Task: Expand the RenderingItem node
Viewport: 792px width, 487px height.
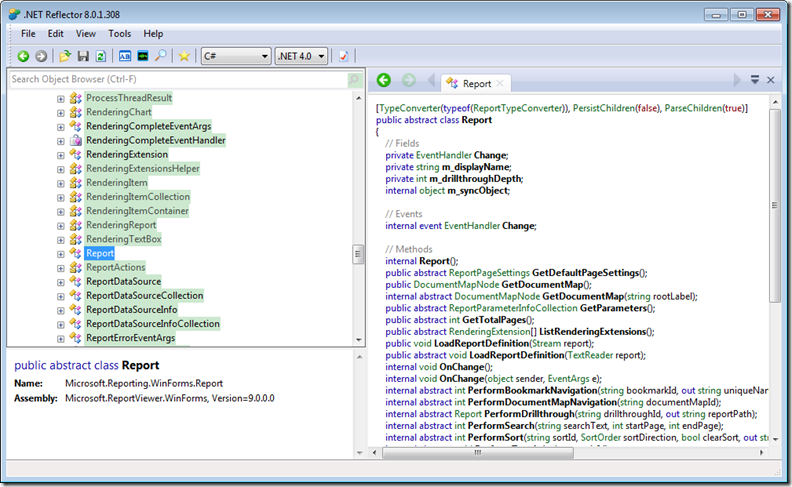Action: click(x=61, y=183)
